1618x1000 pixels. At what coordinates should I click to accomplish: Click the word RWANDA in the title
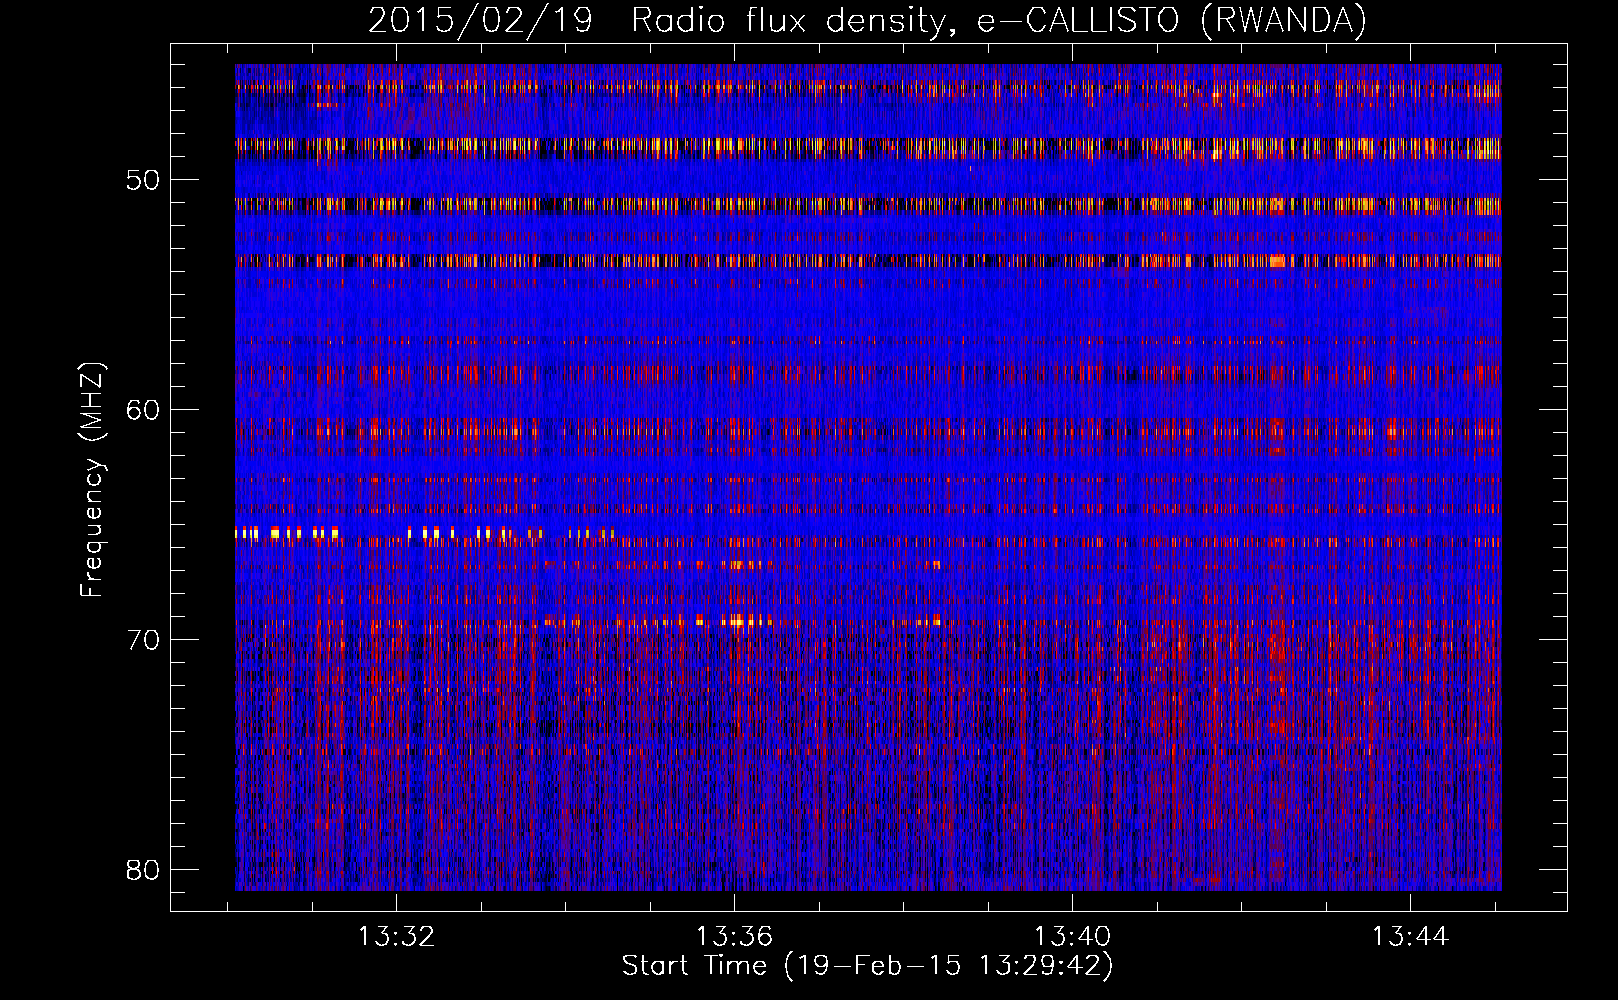(1283, 20)
